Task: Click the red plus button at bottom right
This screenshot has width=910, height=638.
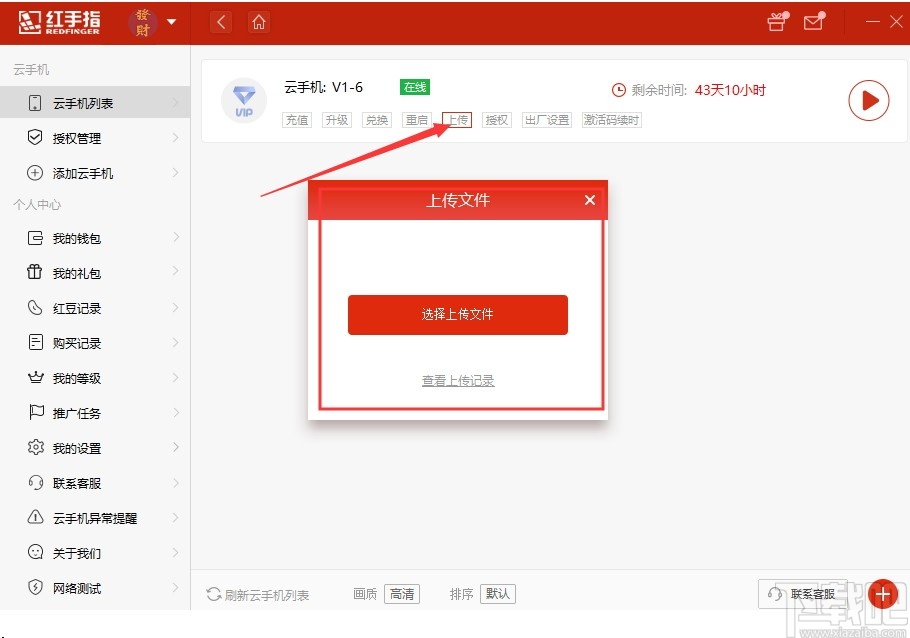Action: coord(883,593)
